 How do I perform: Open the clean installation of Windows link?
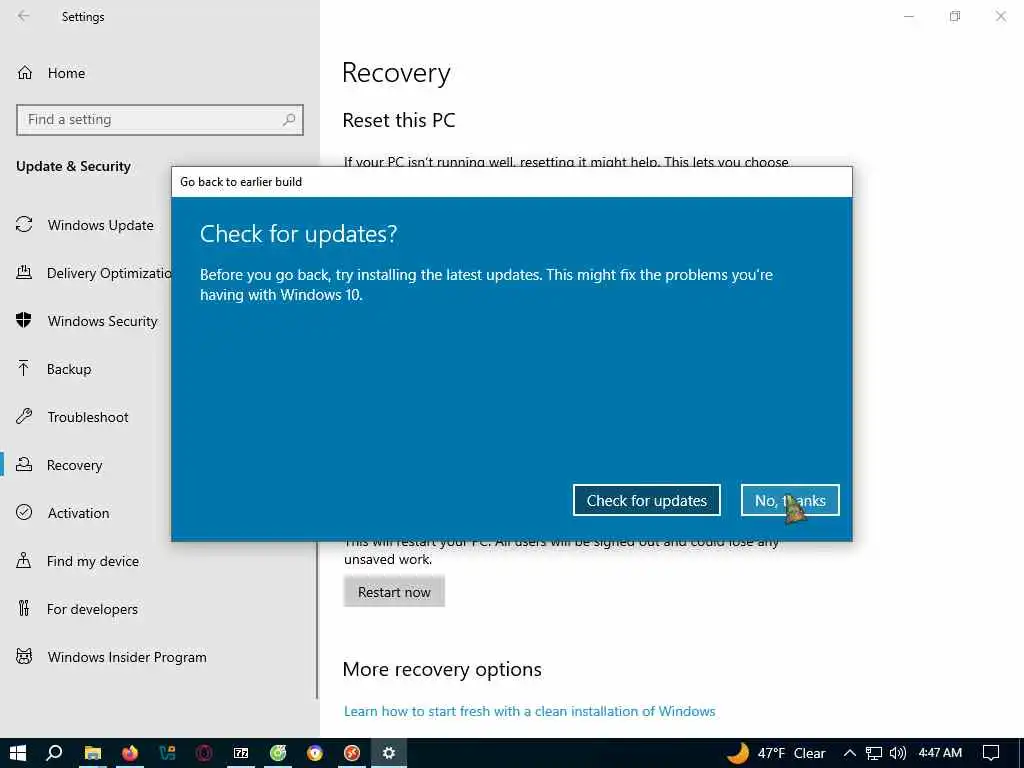pos(530,711)
